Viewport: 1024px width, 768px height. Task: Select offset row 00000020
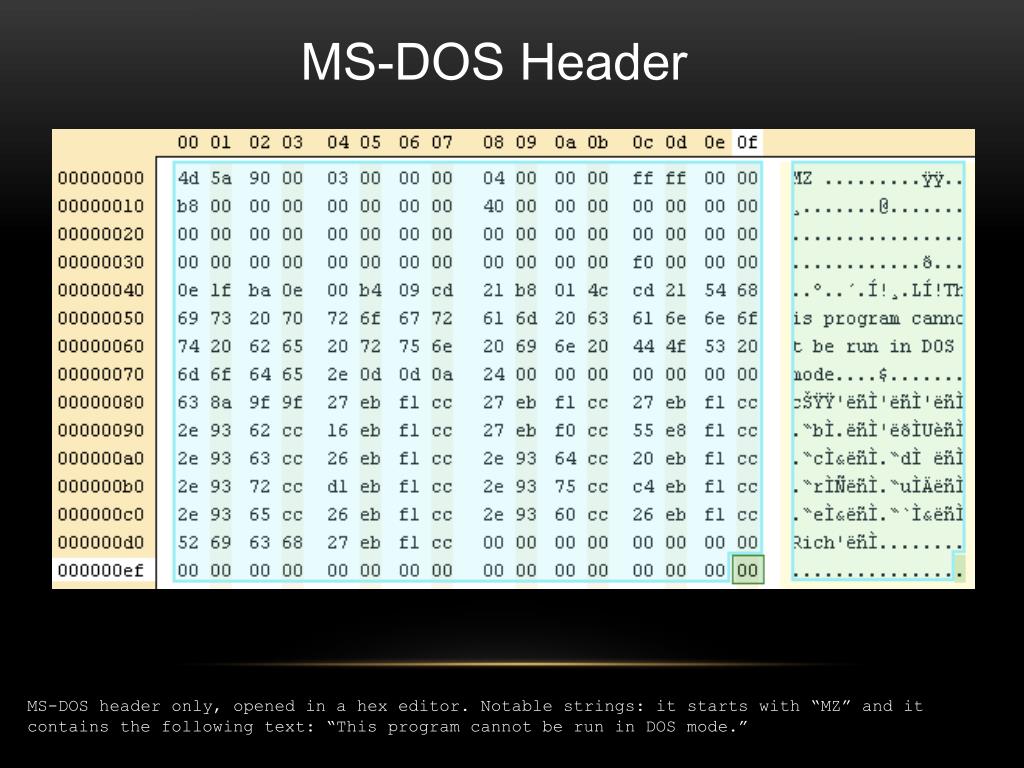(101, 234)
